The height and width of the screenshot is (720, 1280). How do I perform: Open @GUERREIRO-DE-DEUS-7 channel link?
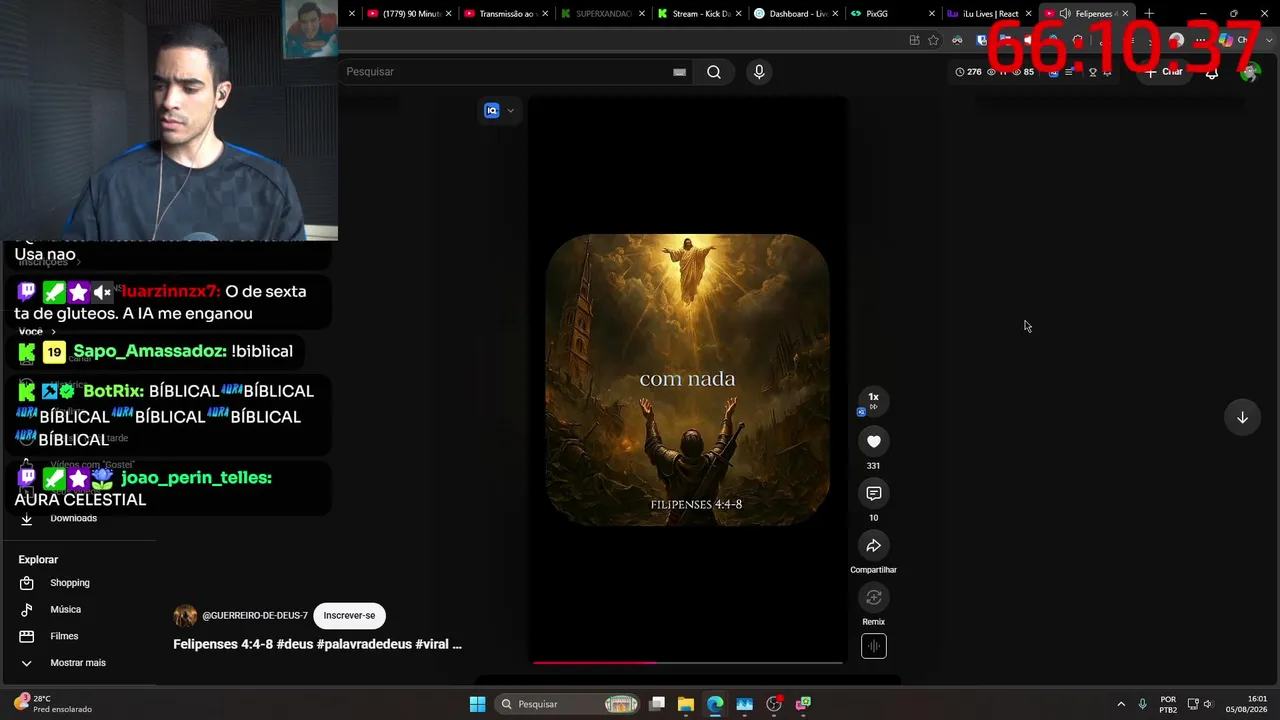tap(255, 615)
